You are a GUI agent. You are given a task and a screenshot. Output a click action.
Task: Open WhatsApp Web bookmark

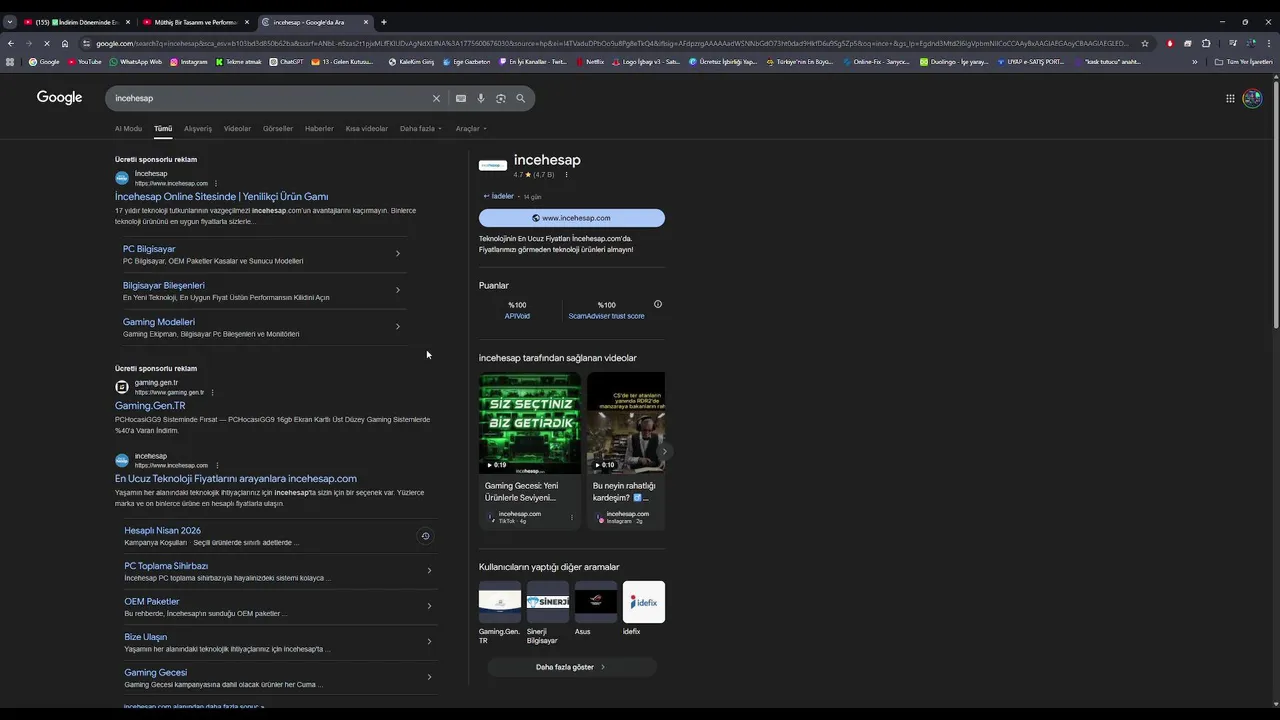(136, 62)
